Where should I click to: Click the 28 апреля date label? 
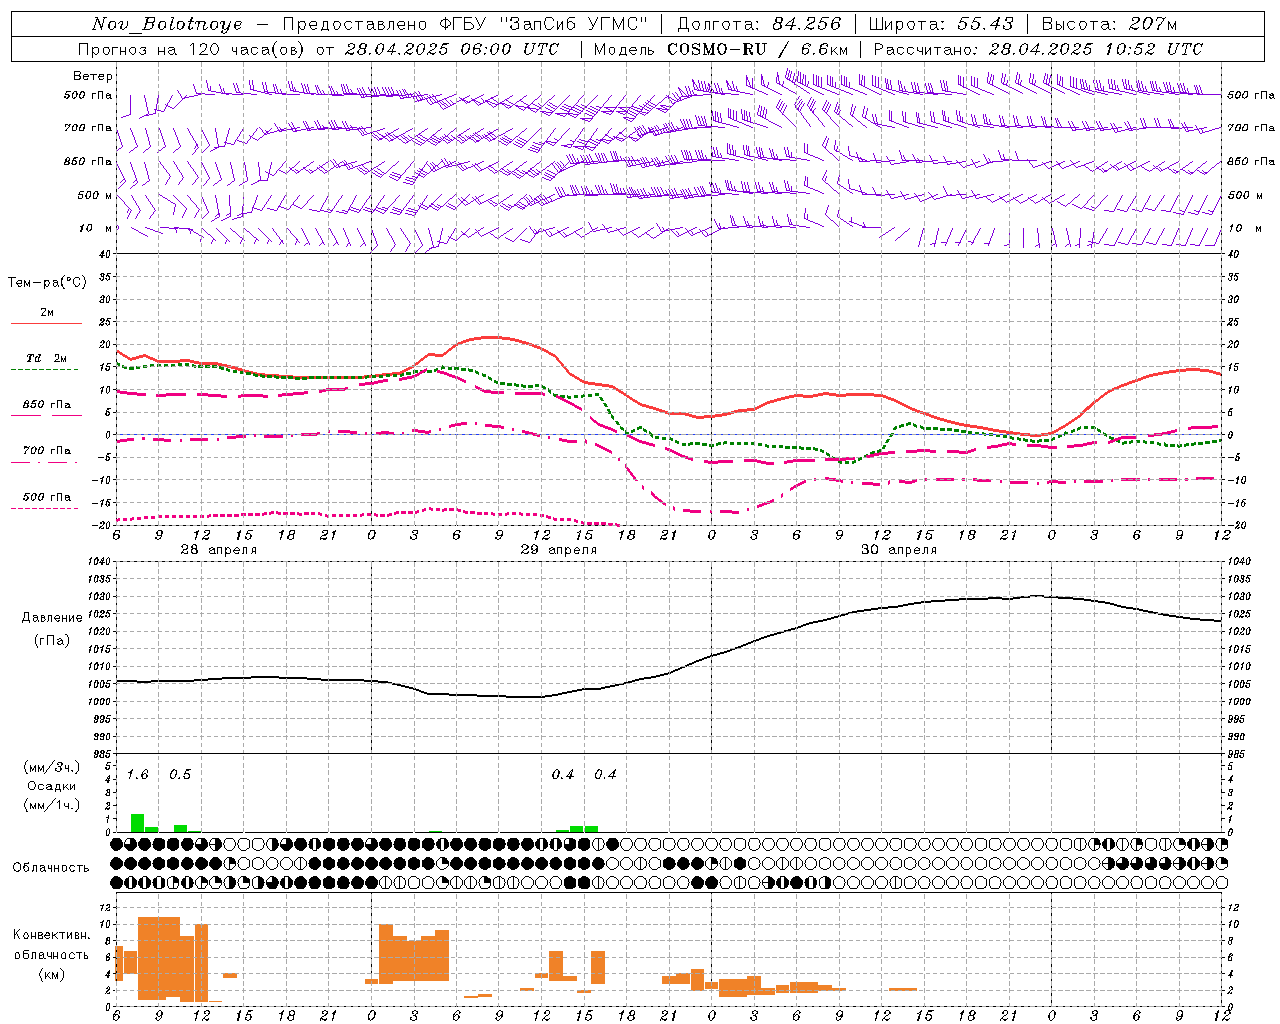coord(218,550)
